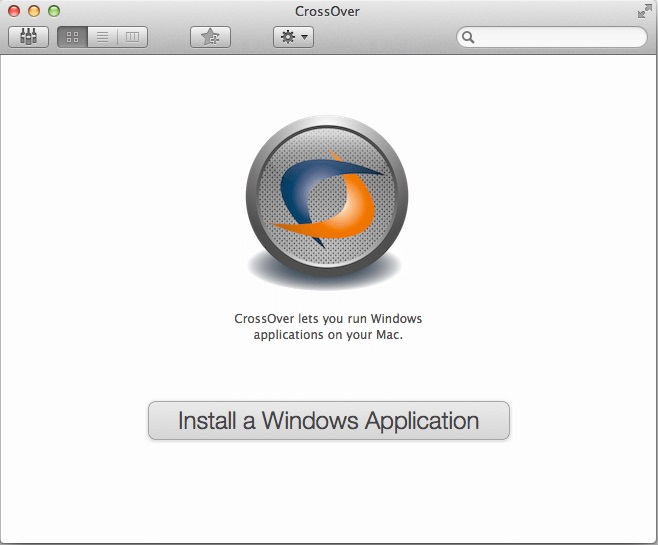
Task: Click the add favorite star icon
Action: (x=210, y=37)
